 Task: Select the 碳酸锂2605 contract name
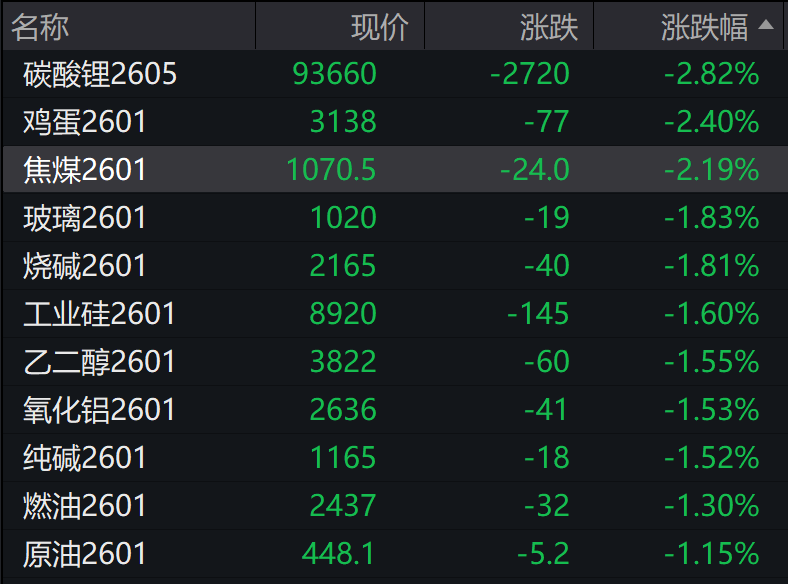[x=100, y=74]
